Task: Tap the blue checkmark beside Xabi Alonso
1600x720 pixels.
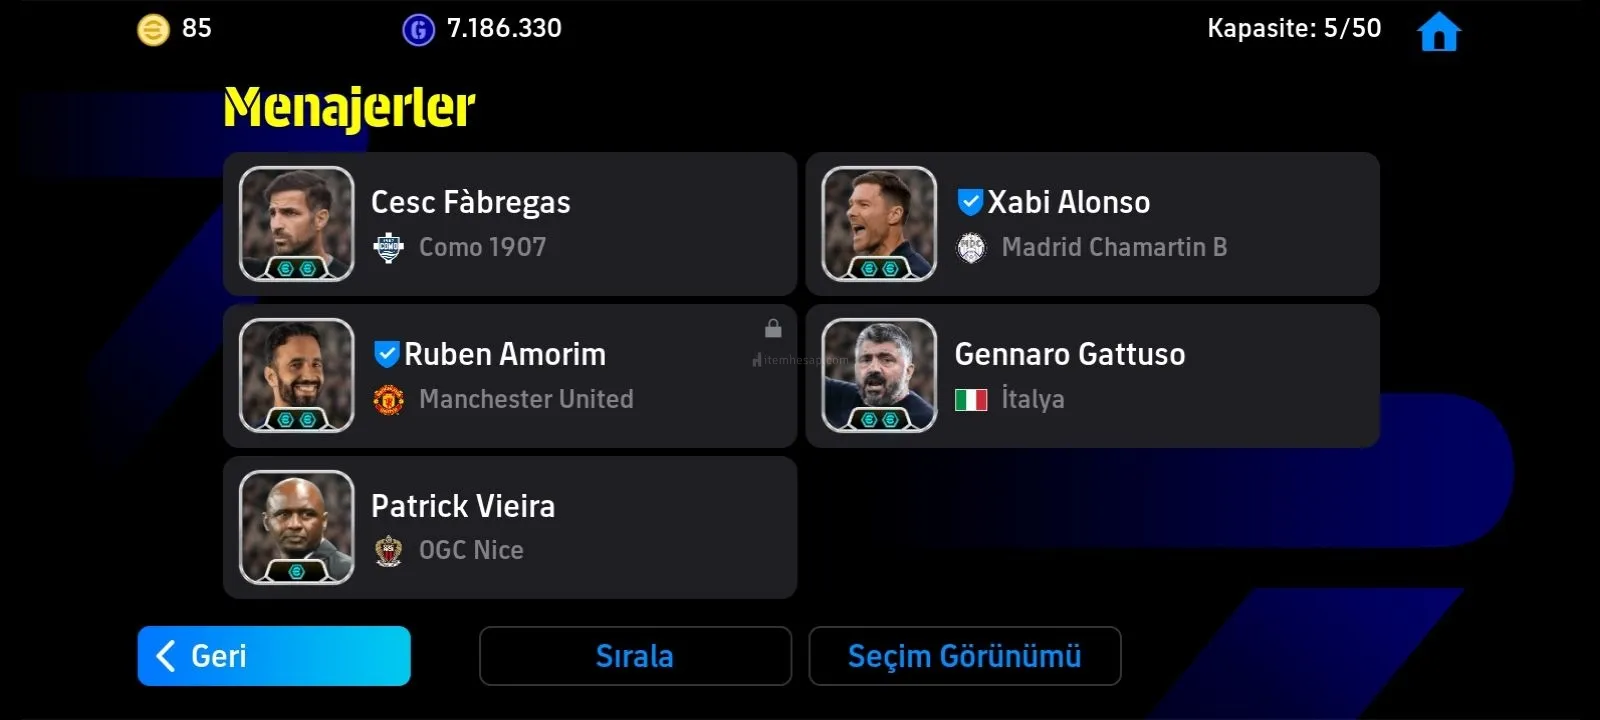Action: [970, 202]
